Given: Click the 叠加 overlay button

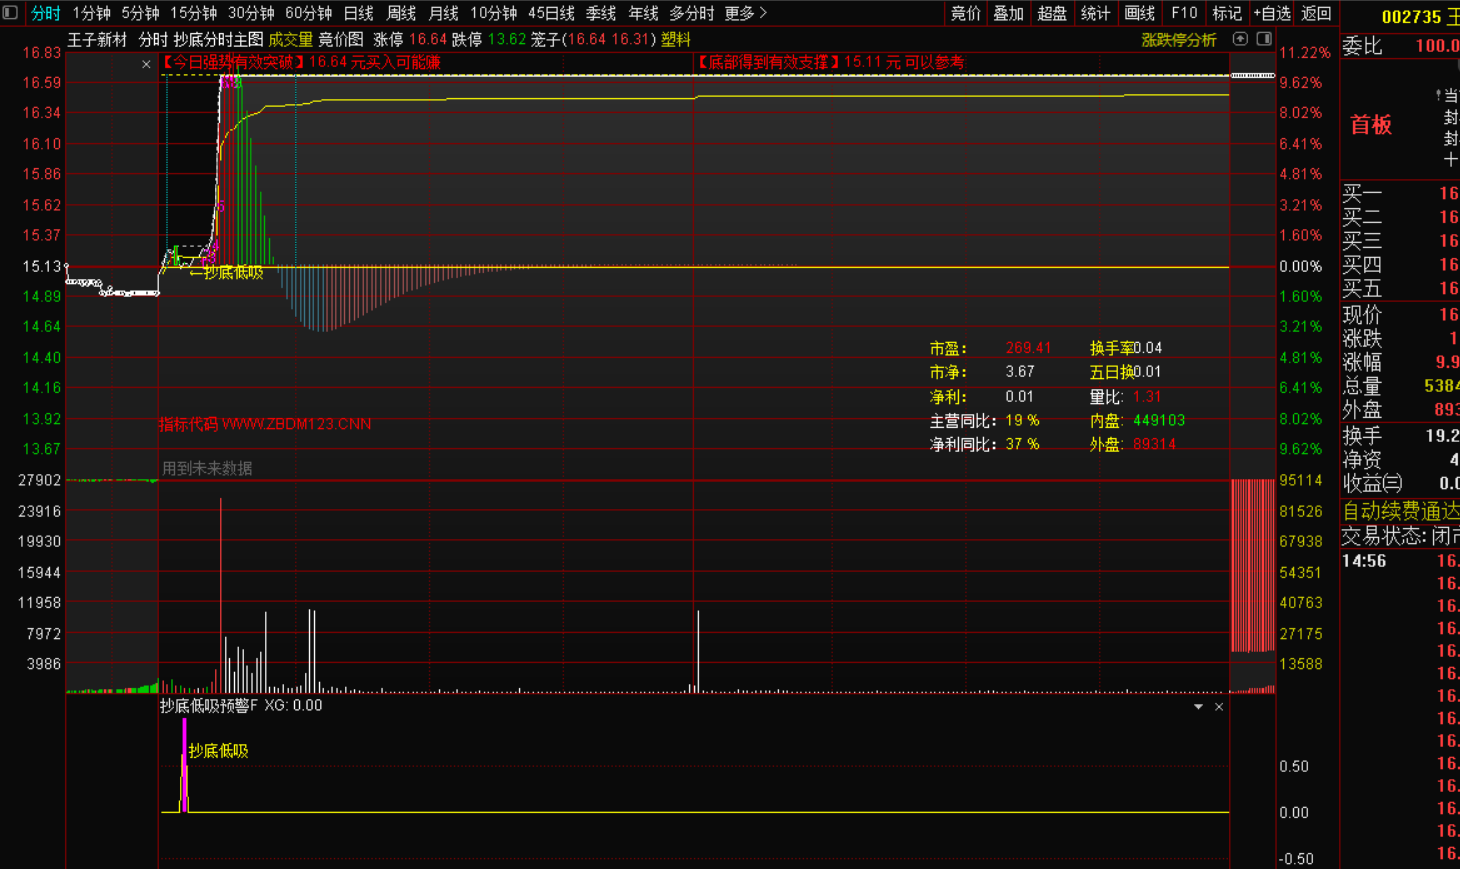Looking at the screenshot, I should (1008, 13).
